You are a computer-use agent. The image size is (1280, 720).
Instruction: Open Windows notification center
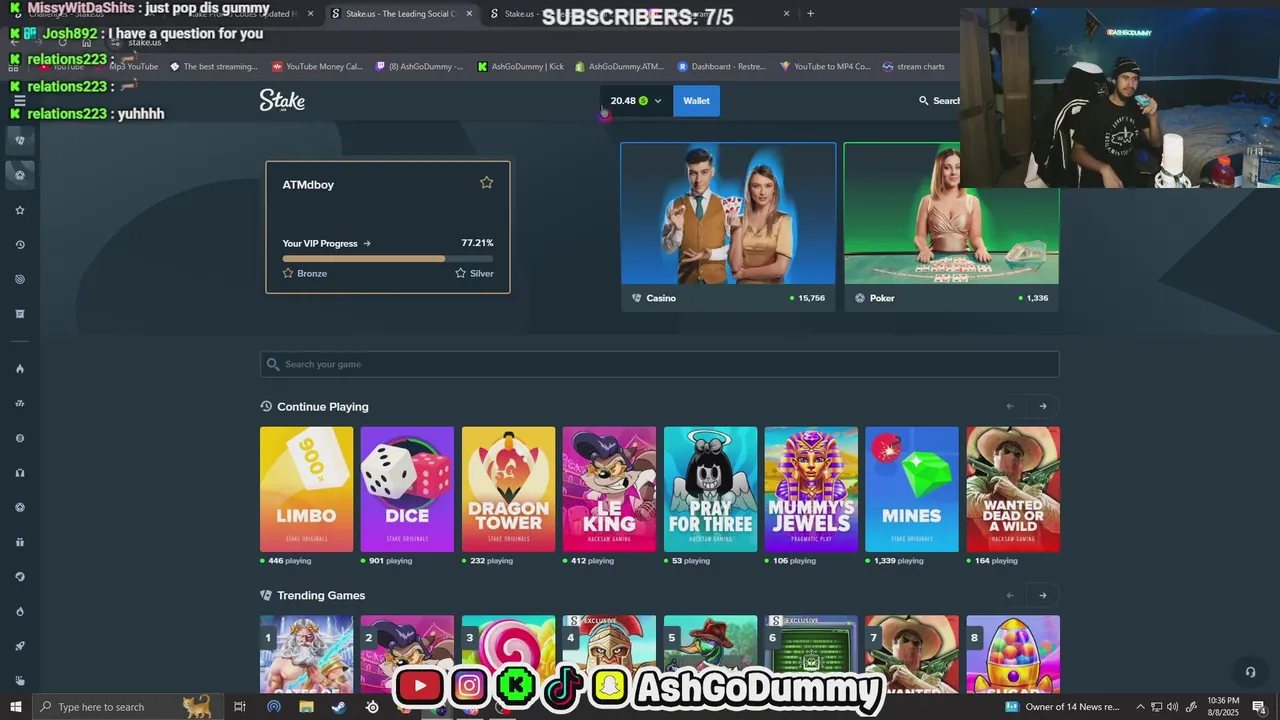pyautogui.click(x=1259, y=707)
